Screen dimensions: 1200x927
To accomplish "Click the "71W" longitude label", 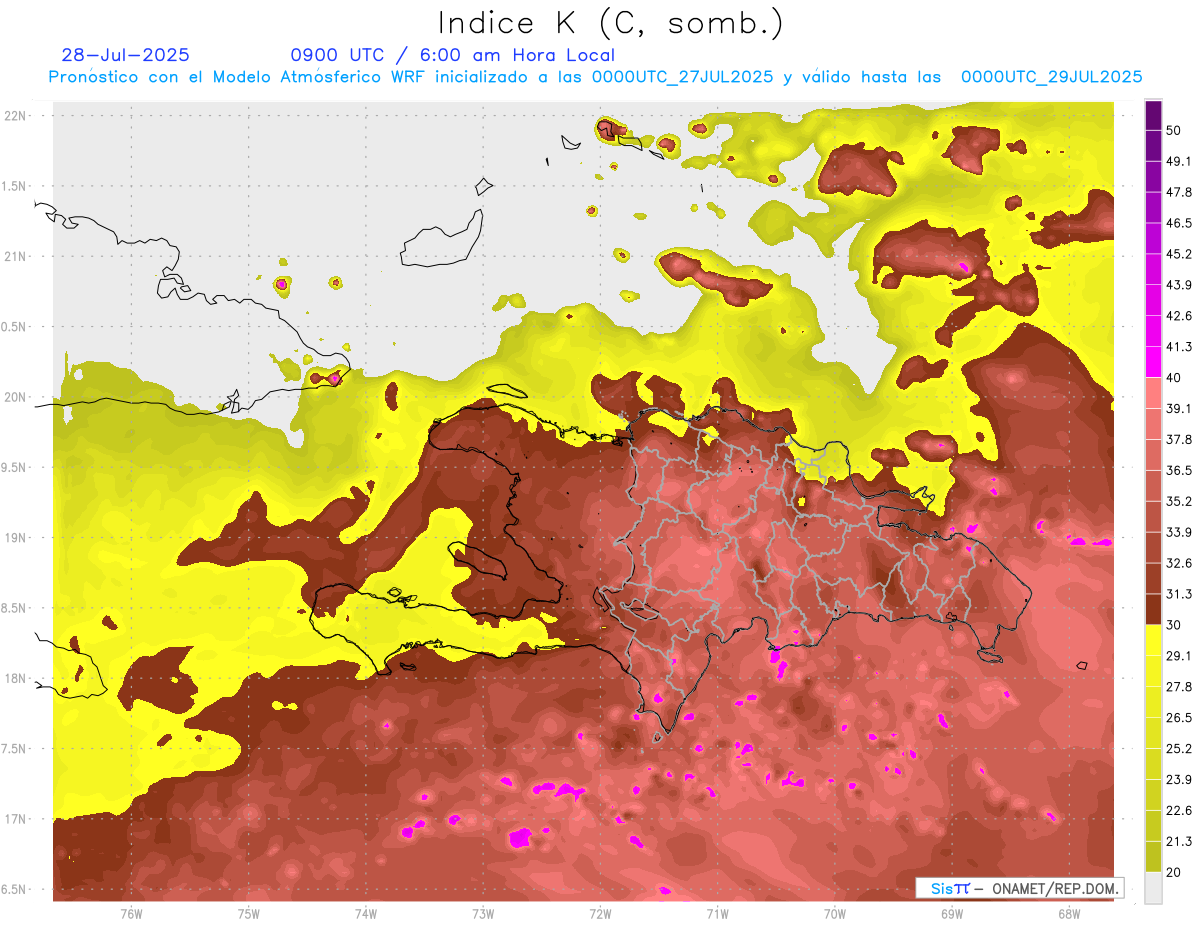I will (717, 914).
